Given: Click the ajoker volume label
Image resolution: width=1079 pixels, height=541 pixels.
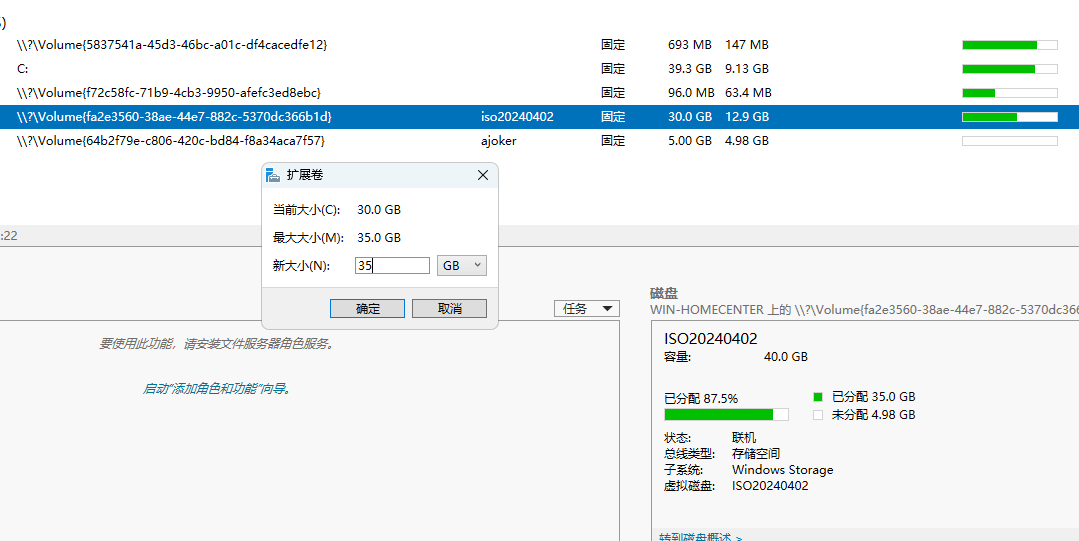Looking at the screenshot, I should pos(499,140).
